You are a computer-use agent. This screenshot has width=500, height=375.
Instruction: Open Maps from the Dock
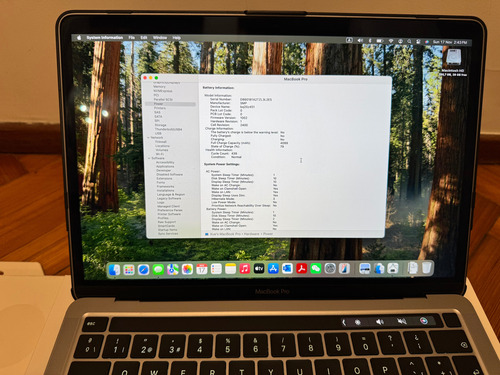(x=173, y=269)
